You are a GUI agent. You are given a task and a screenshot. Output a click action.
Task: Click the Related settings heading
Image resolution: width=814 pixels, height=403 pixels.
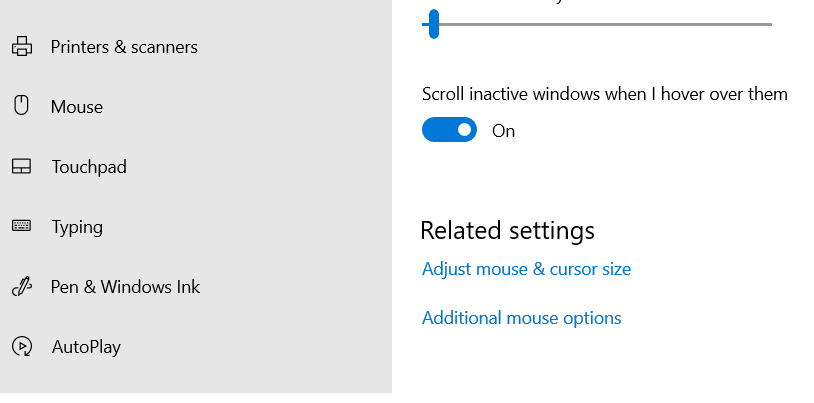pos(507,231)
